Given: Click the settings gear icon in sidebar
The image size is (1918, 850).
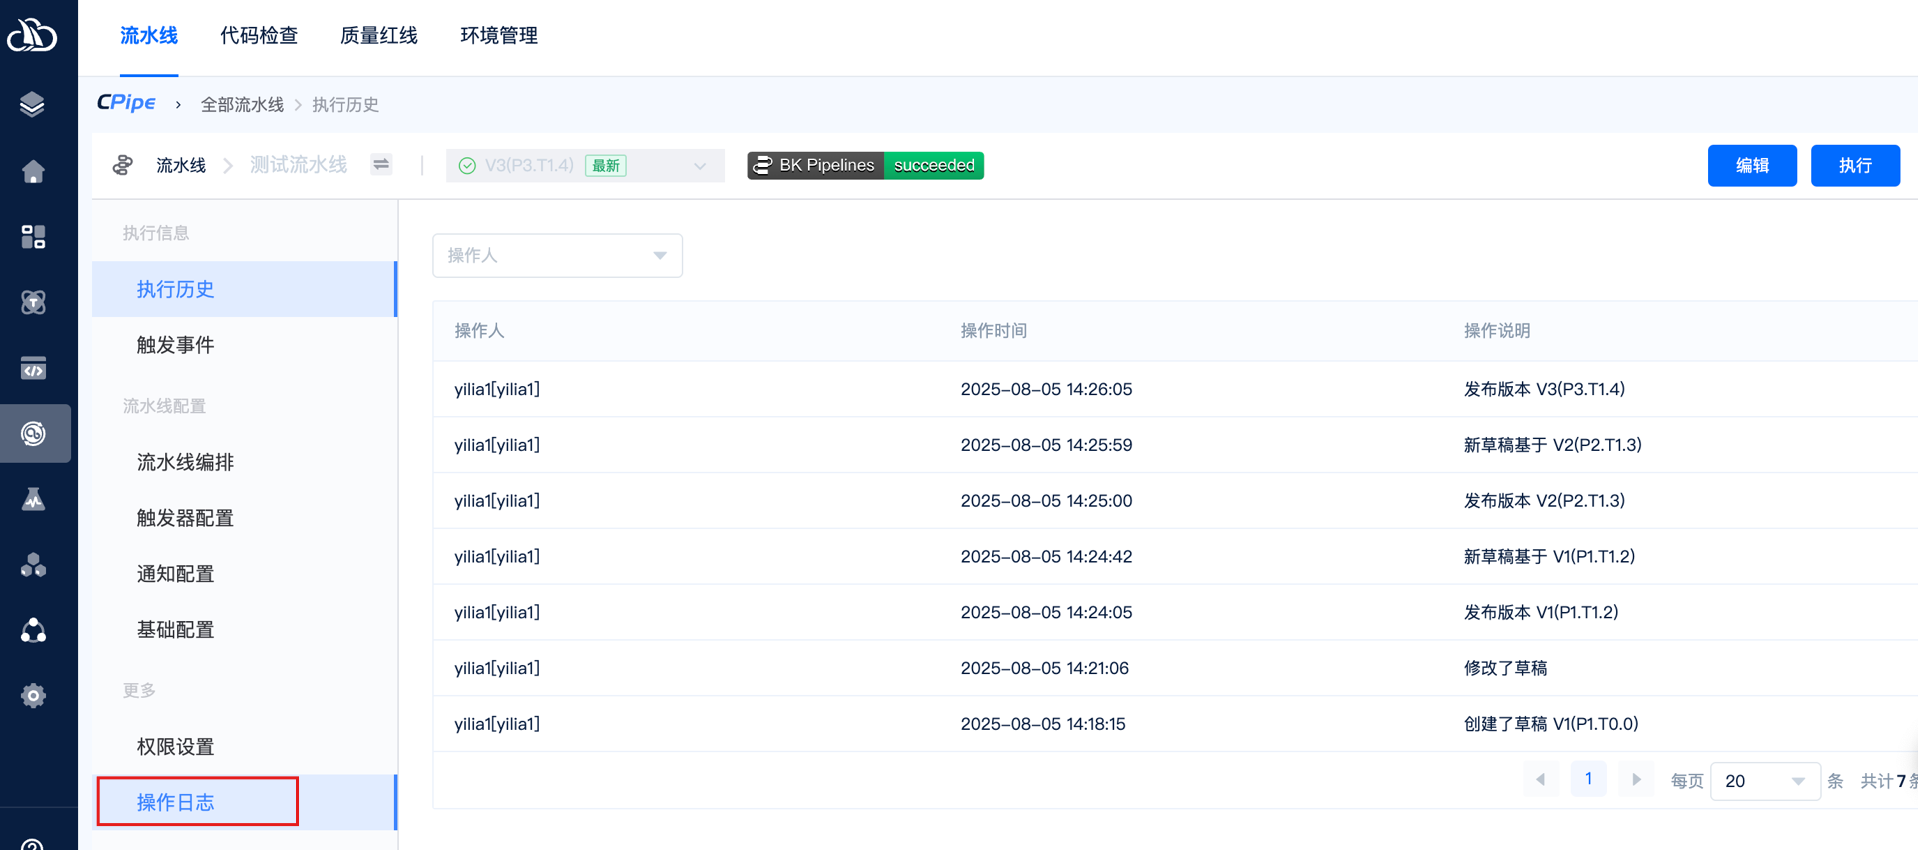Looking at the screenshot, I should [33, 696].
